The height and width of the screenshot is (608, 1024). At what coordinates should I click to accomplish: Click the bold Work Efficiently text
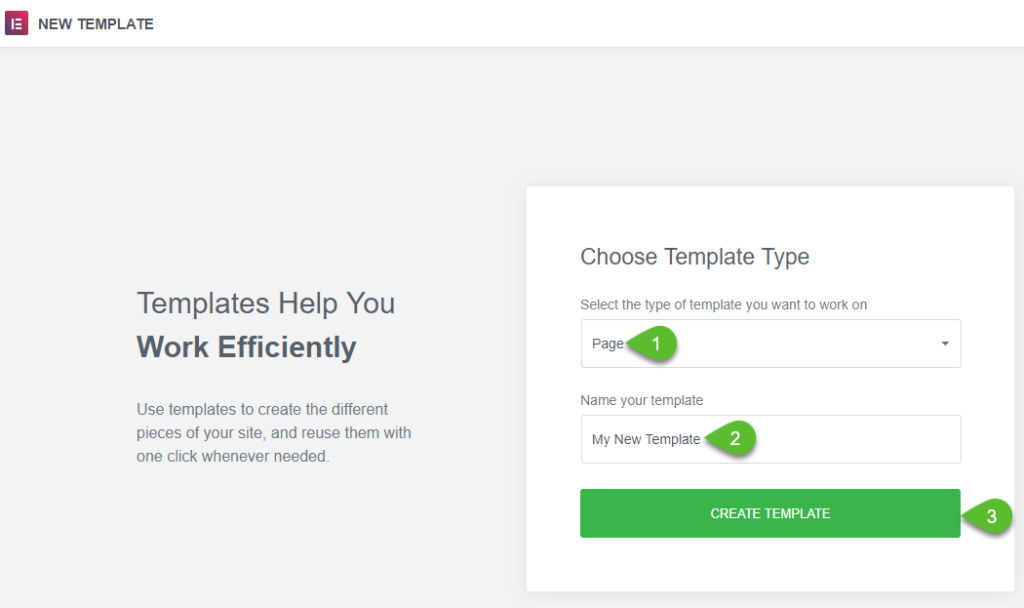[246, 347]
